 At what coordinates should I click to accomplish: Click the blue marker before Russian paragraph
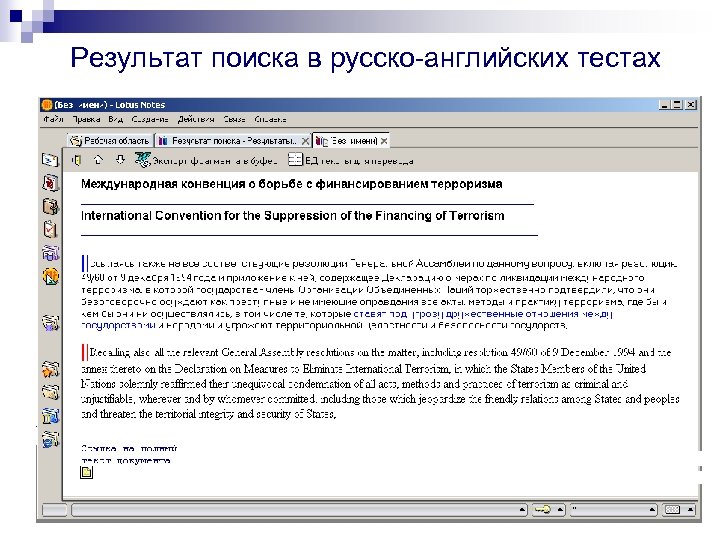pyautogui.click(x=84, y=264)
